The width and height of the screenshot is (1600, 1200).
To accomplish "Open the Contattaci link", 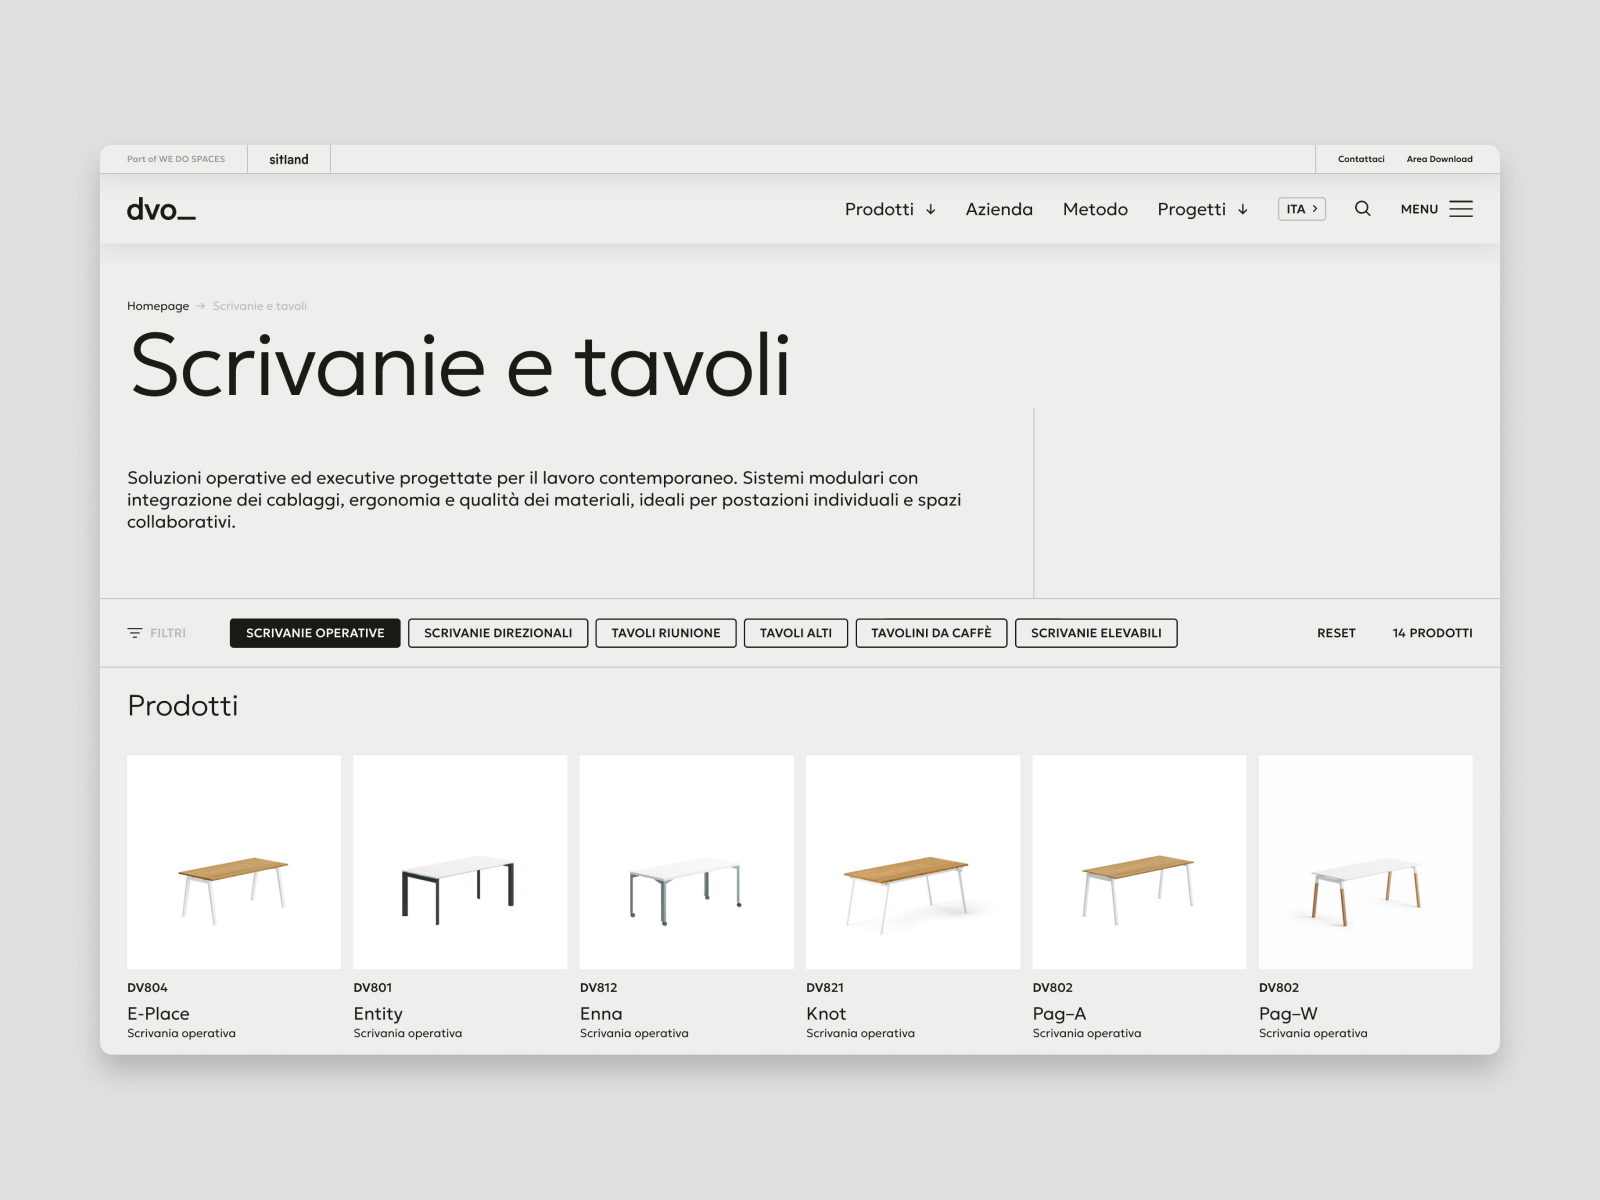I will [x=1361, y=159].
